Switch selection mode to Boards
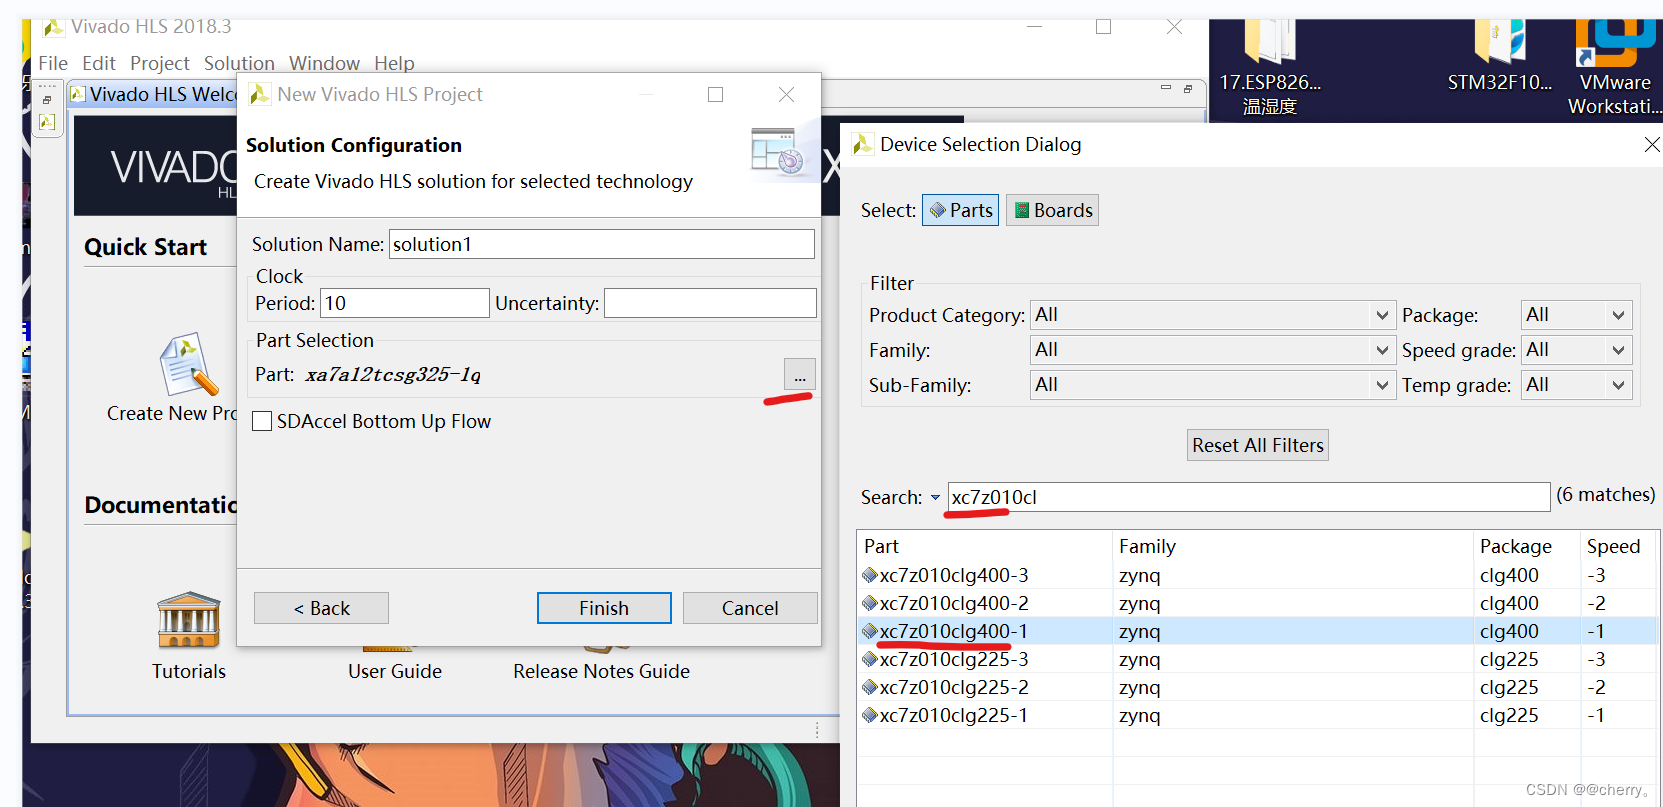This screenshot has width=1663, height=807. [1052, 210]
